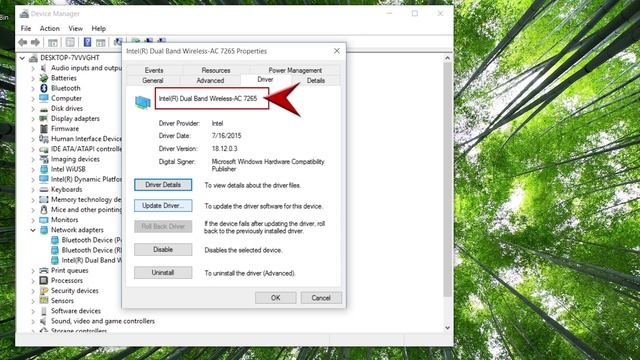Image resolution: width=640 pixels, height=360 pixels.
Task: Click the Imaging devices camera icon
Action: 44,159
